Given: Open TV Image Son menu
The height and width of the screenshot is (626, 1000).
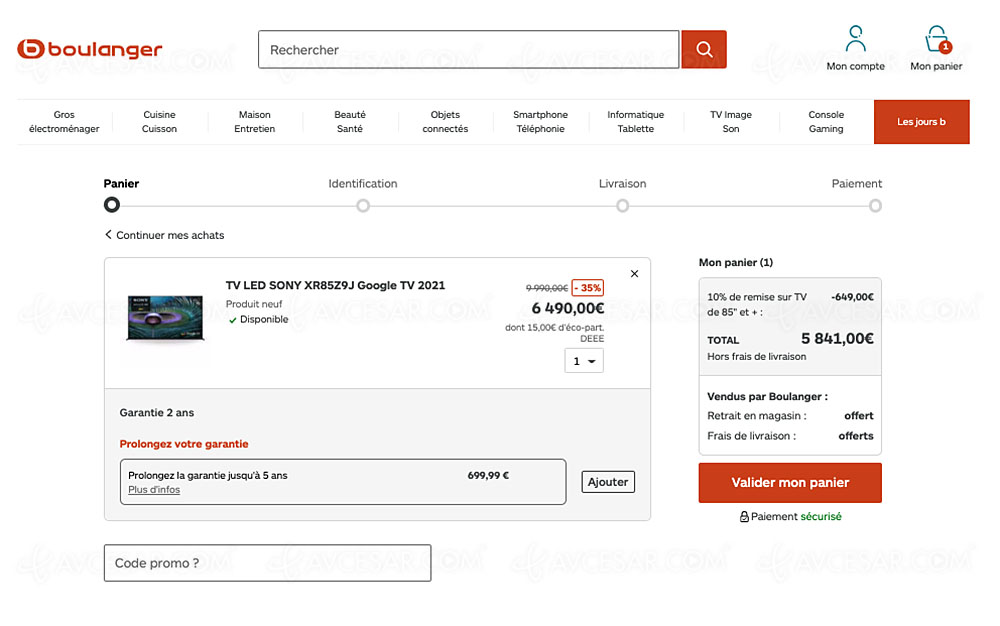Looking at the screenshot, I should pos(731,122).
